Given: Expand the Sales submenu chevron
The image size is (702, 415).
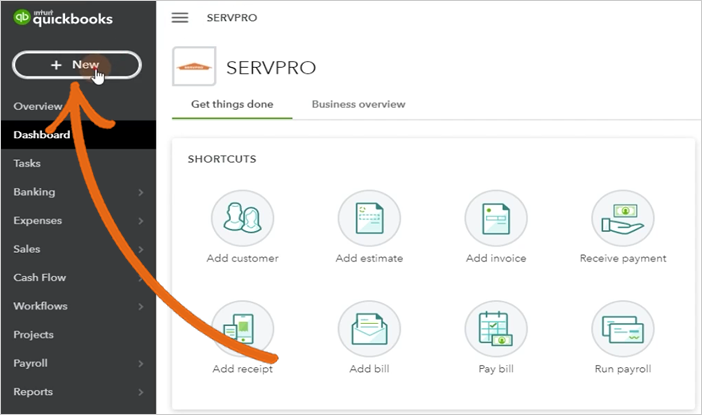Looking at the screenshot, I should tap(141, 249).
